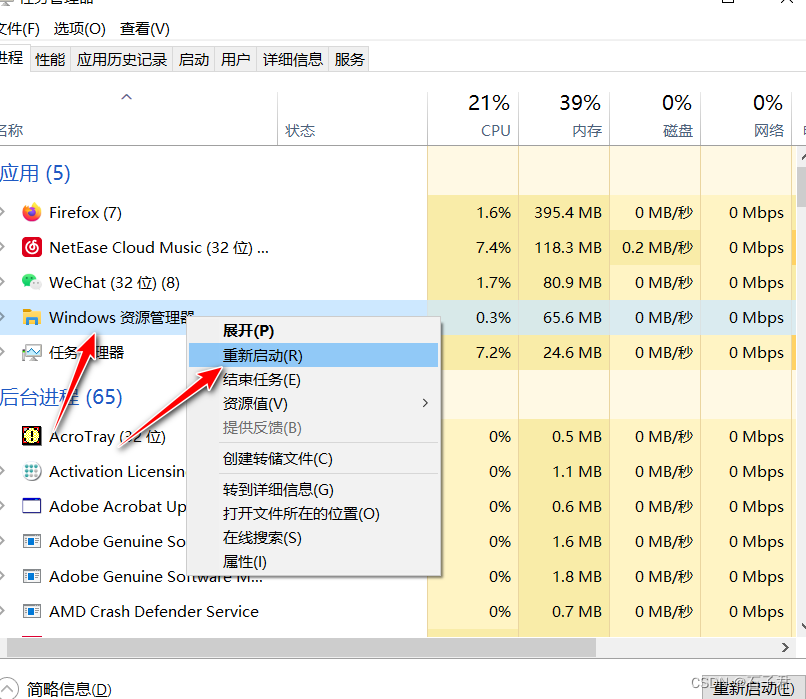The height and width of the screenshot is (699, 806).
Task: Sort by the 磁盘 column header
Action: 655,118
